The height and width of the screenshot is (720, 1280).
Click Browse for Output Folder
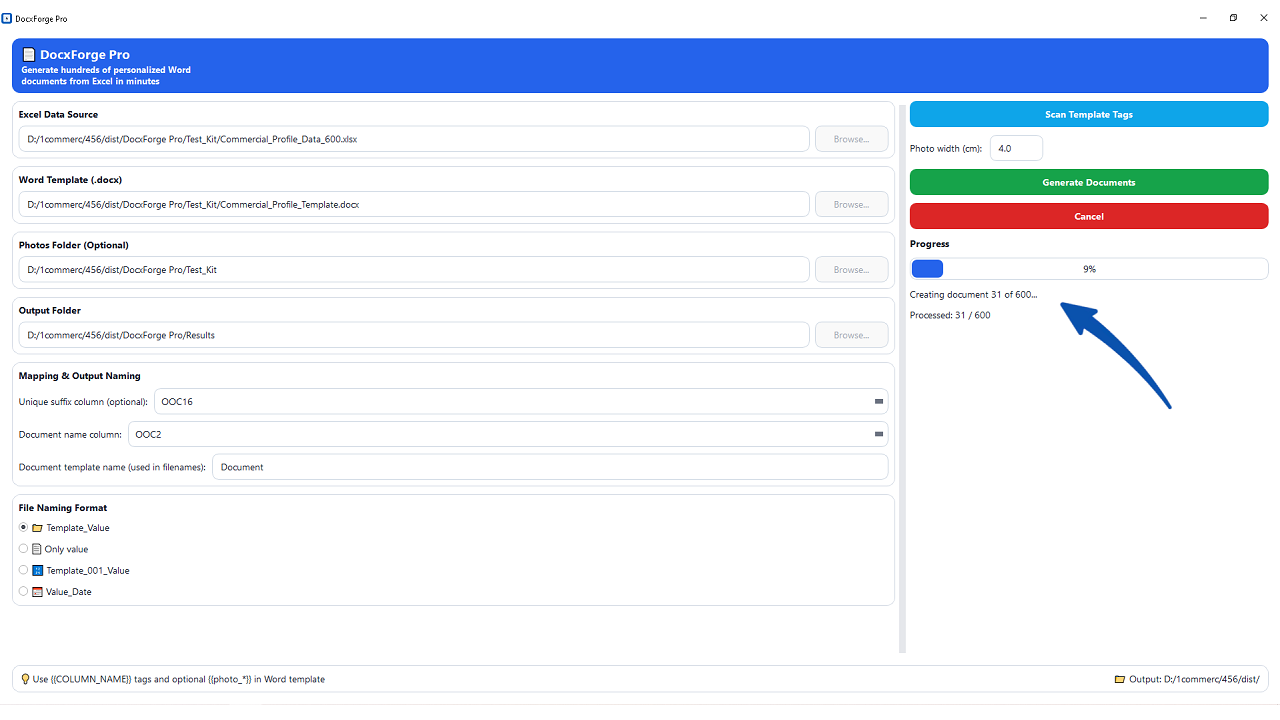851,335
